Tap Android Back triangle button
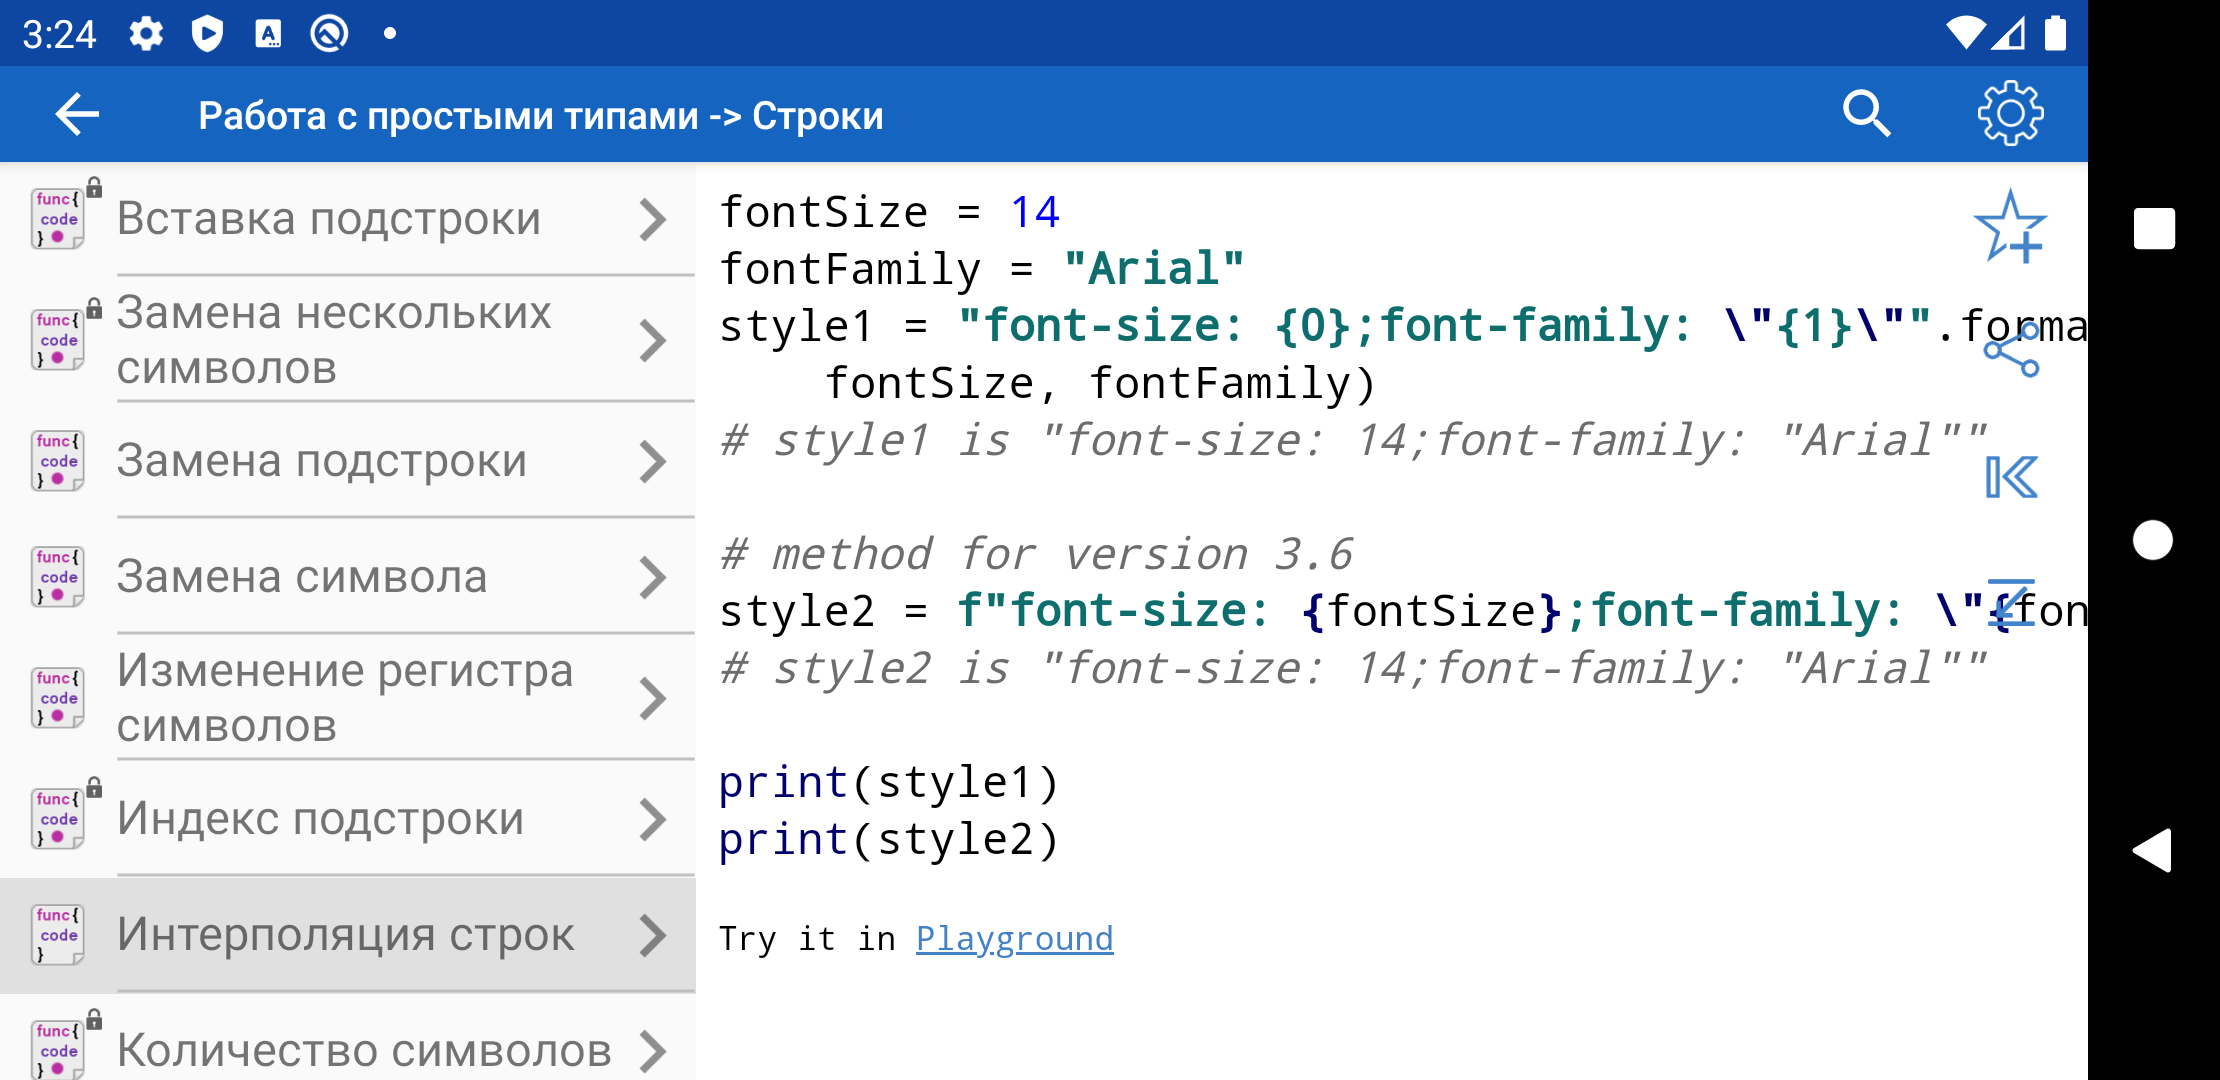The height and width of the screenshot is (1080, 2220). [2152, 851]
